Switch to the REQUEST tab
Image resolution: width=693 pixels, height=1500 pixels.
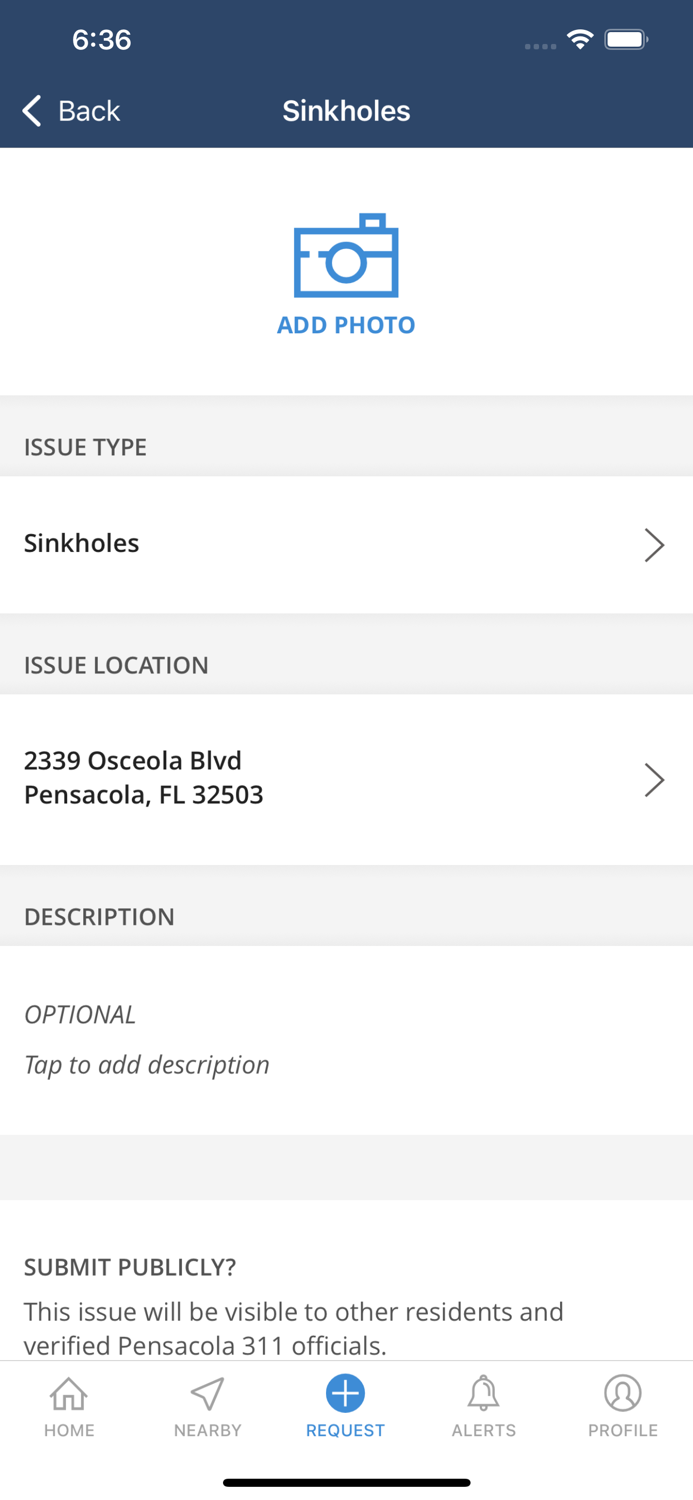click(x=345, y=1405)
